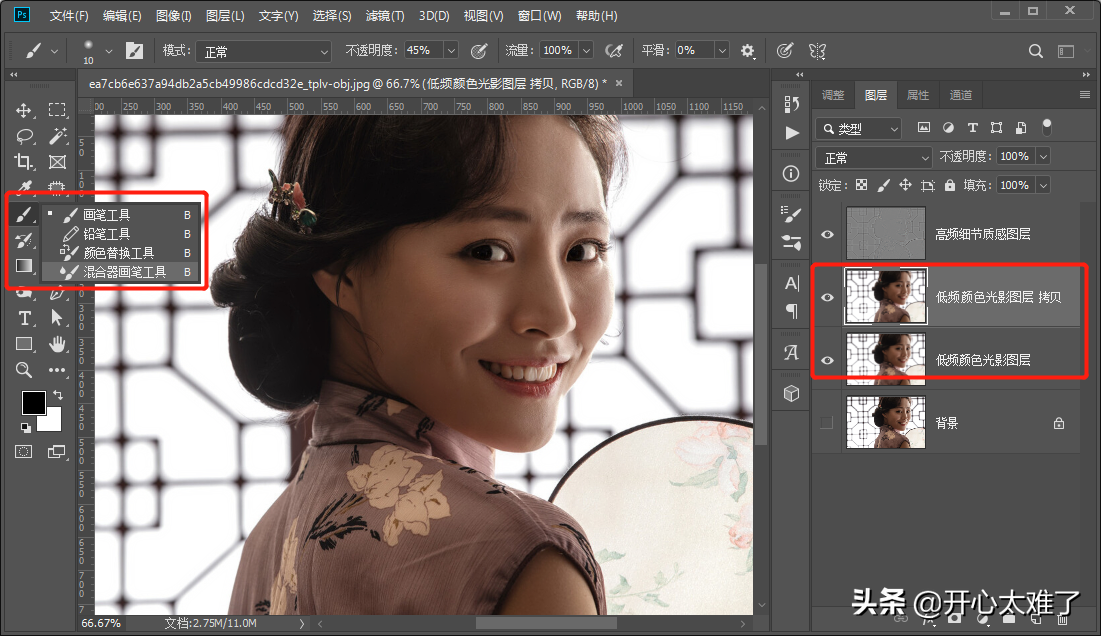
Task: Hide the 低频颜色光影图层 layer
Action: click(x=827, y=360)
